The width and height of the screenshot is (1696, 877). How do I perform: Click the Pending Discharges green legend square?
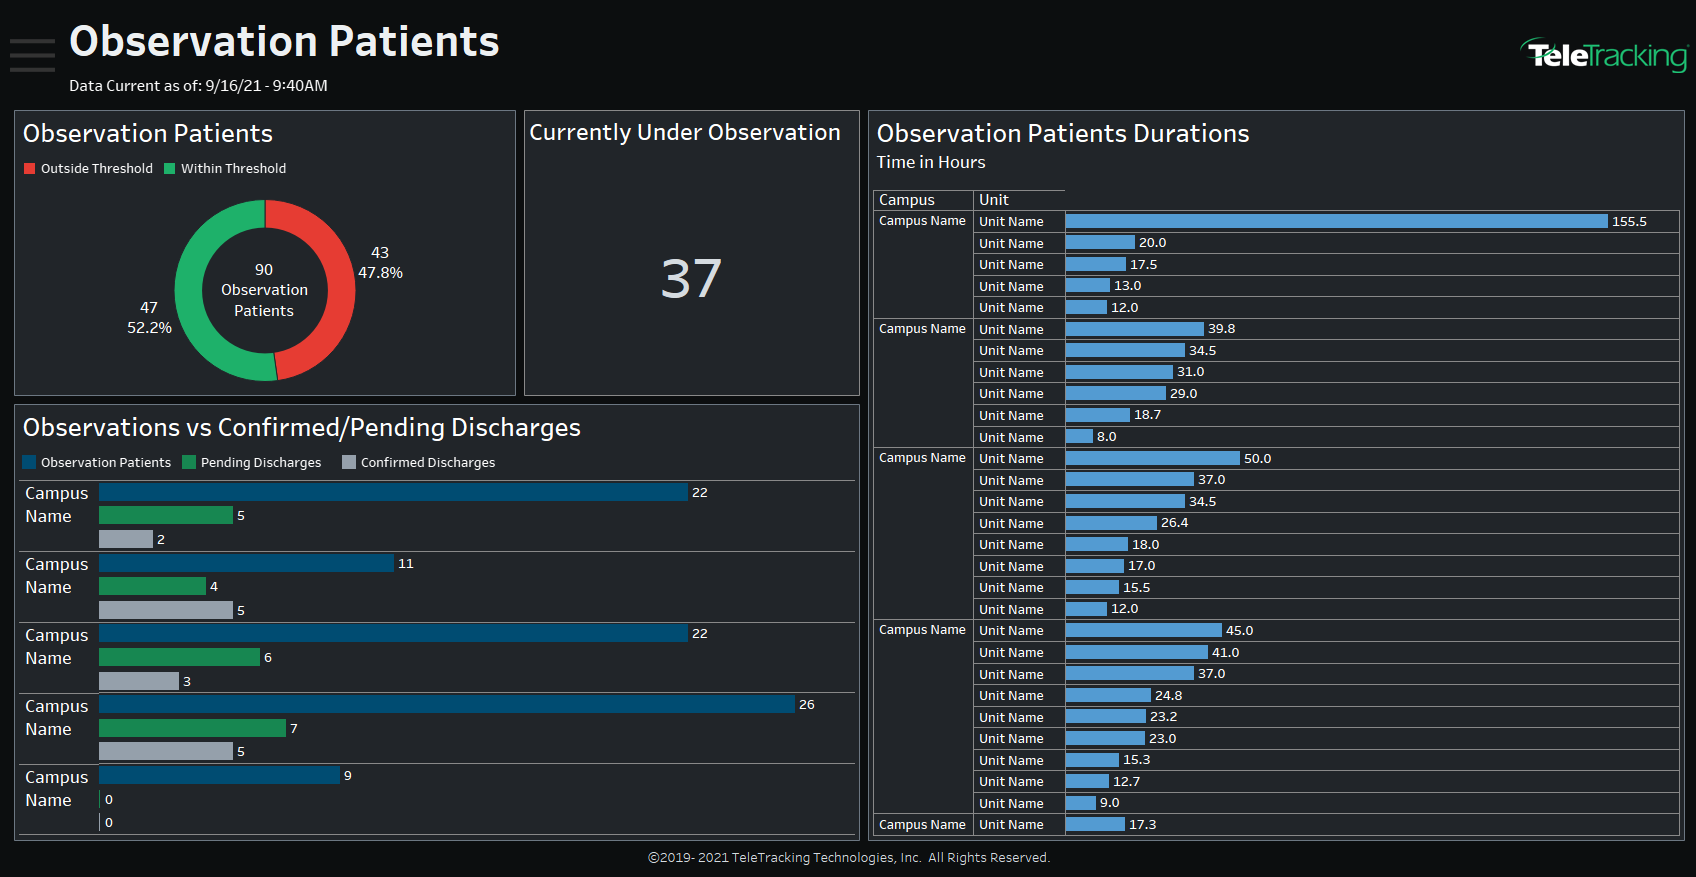point(189,462)
